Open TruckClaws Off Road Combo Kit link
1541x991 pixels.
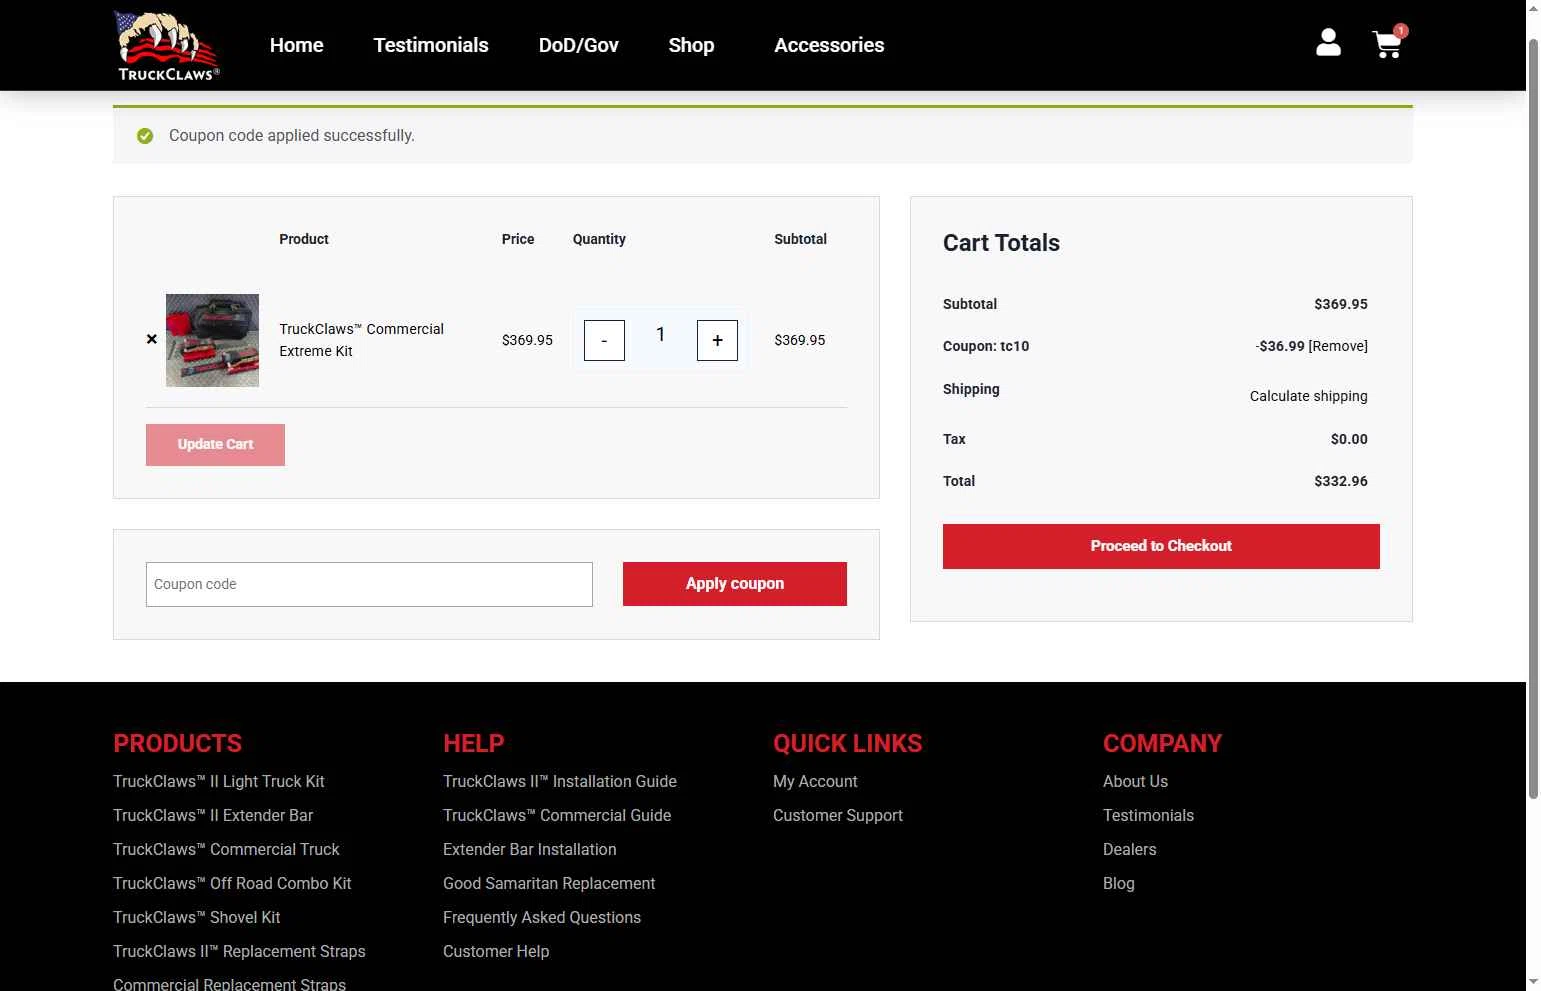click(232, 884)
